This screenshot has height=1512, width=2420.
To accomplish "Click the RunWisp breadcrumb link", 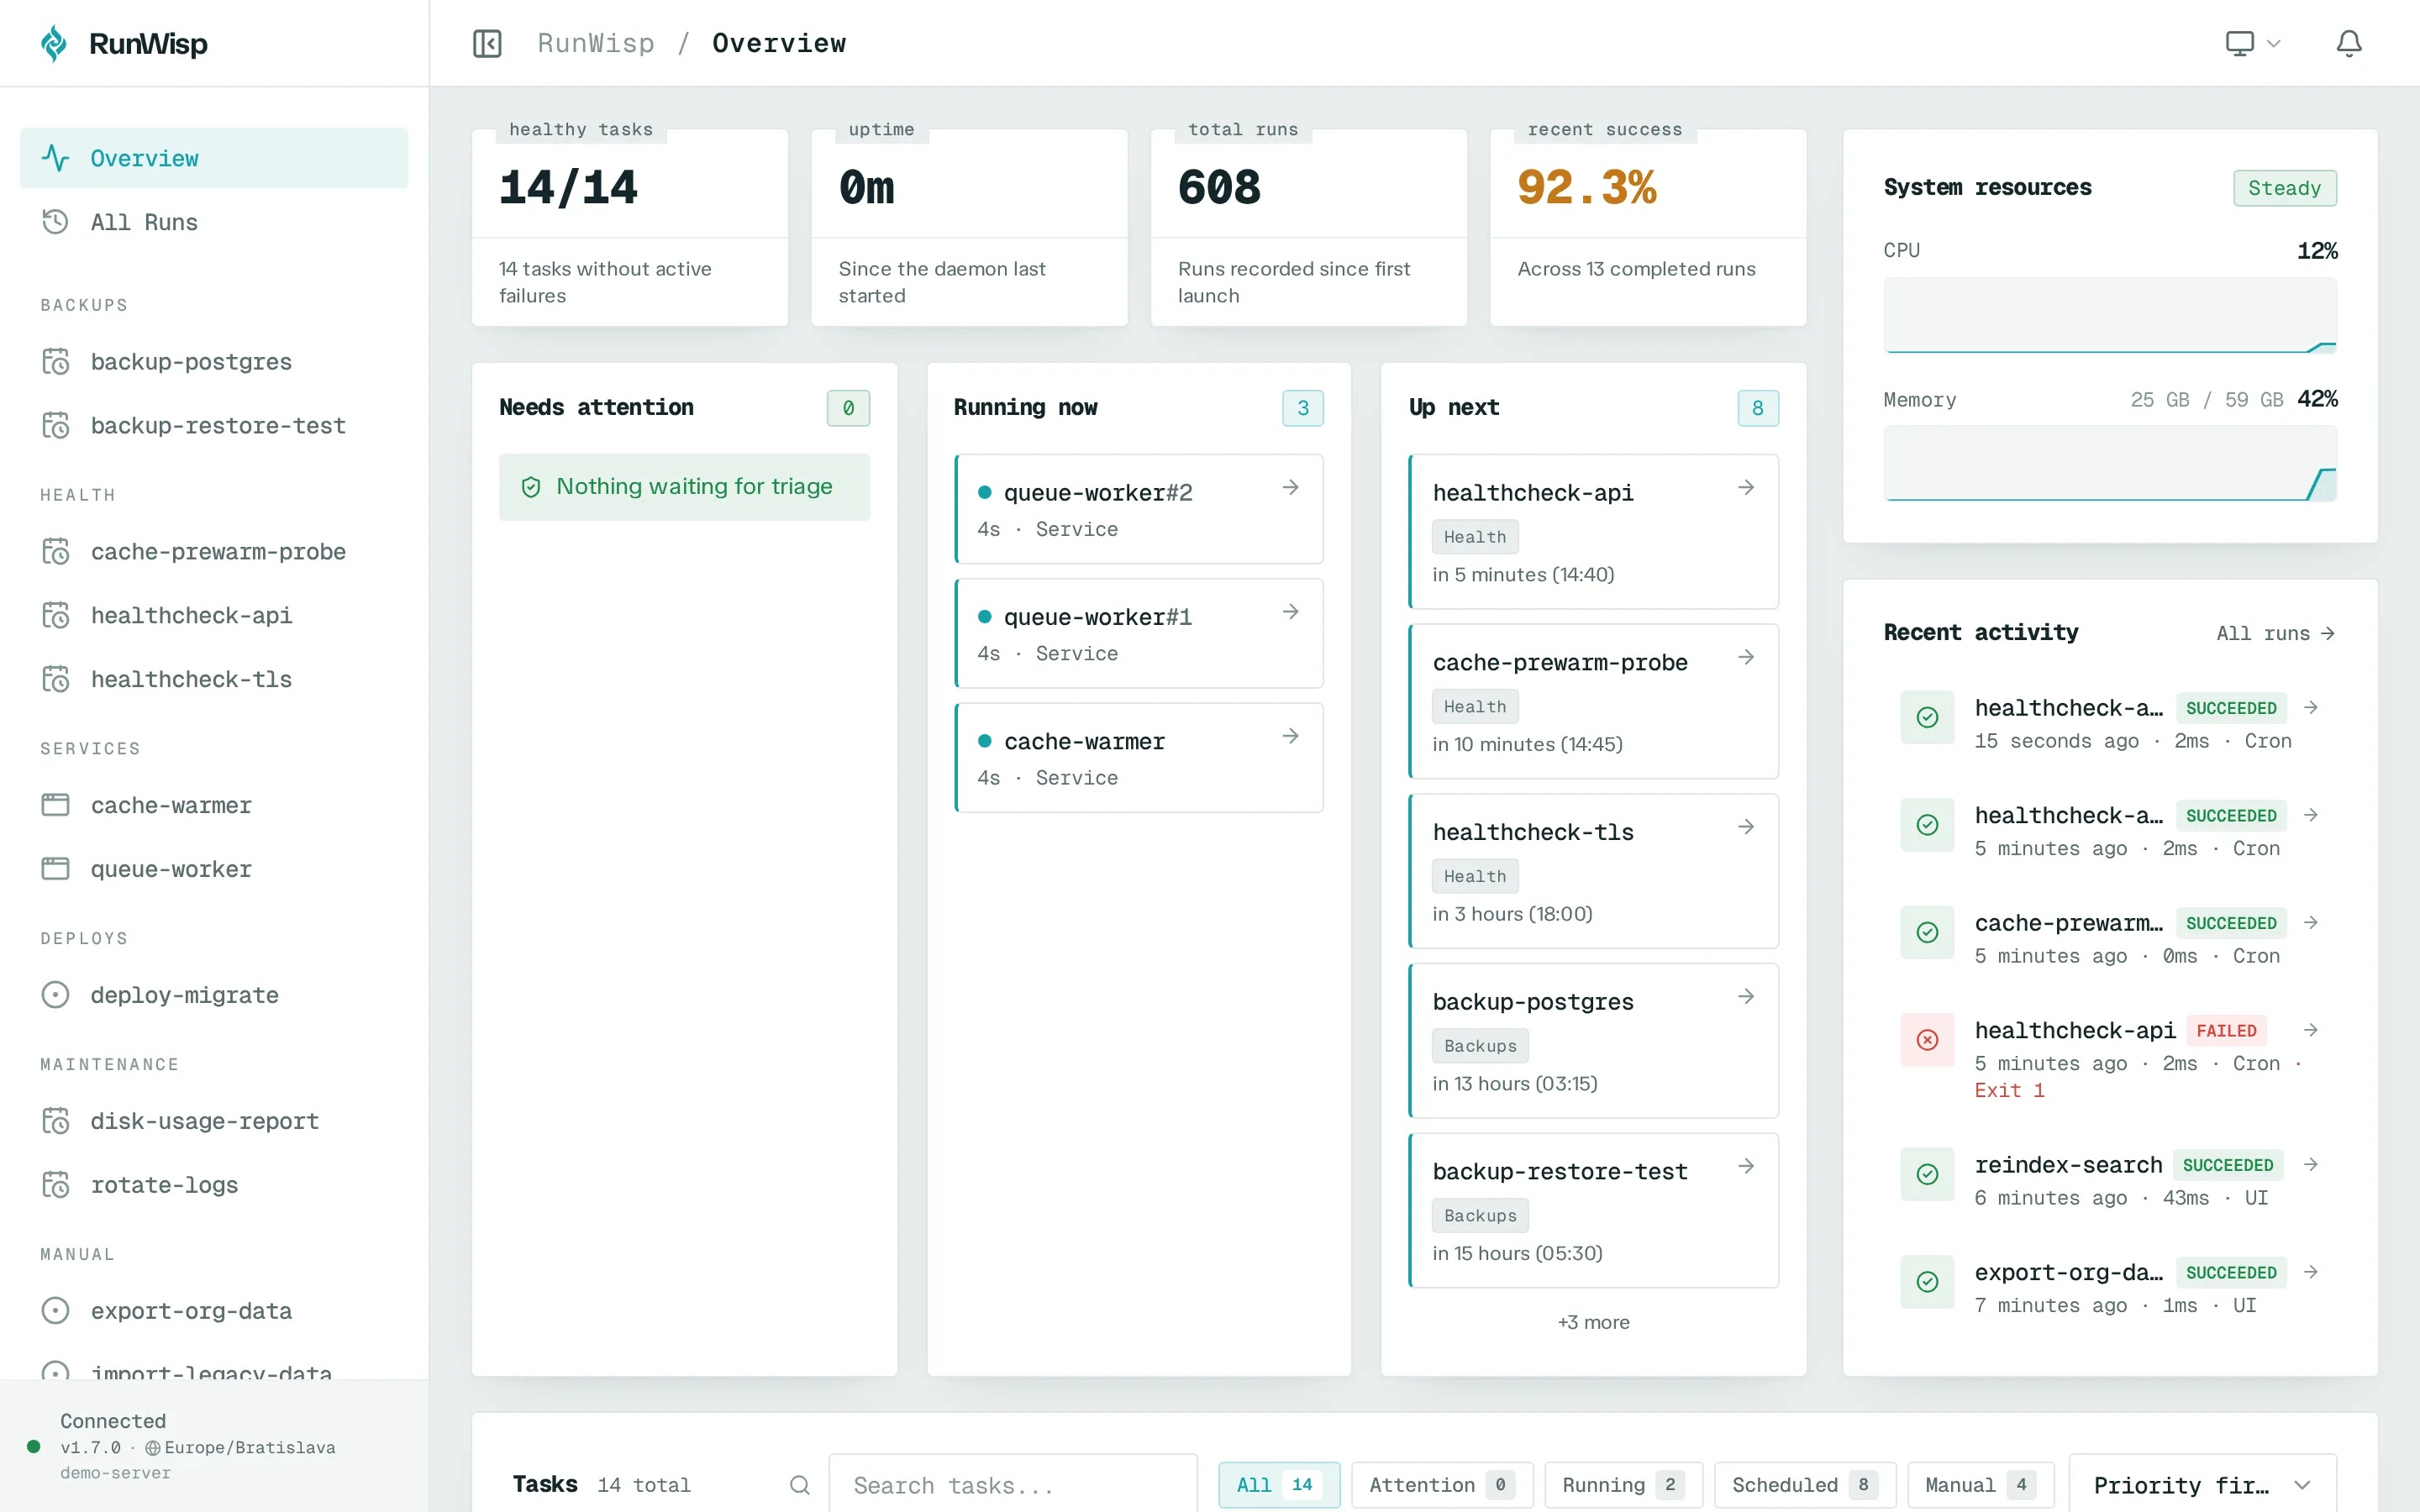I will (x=596, y=43).
